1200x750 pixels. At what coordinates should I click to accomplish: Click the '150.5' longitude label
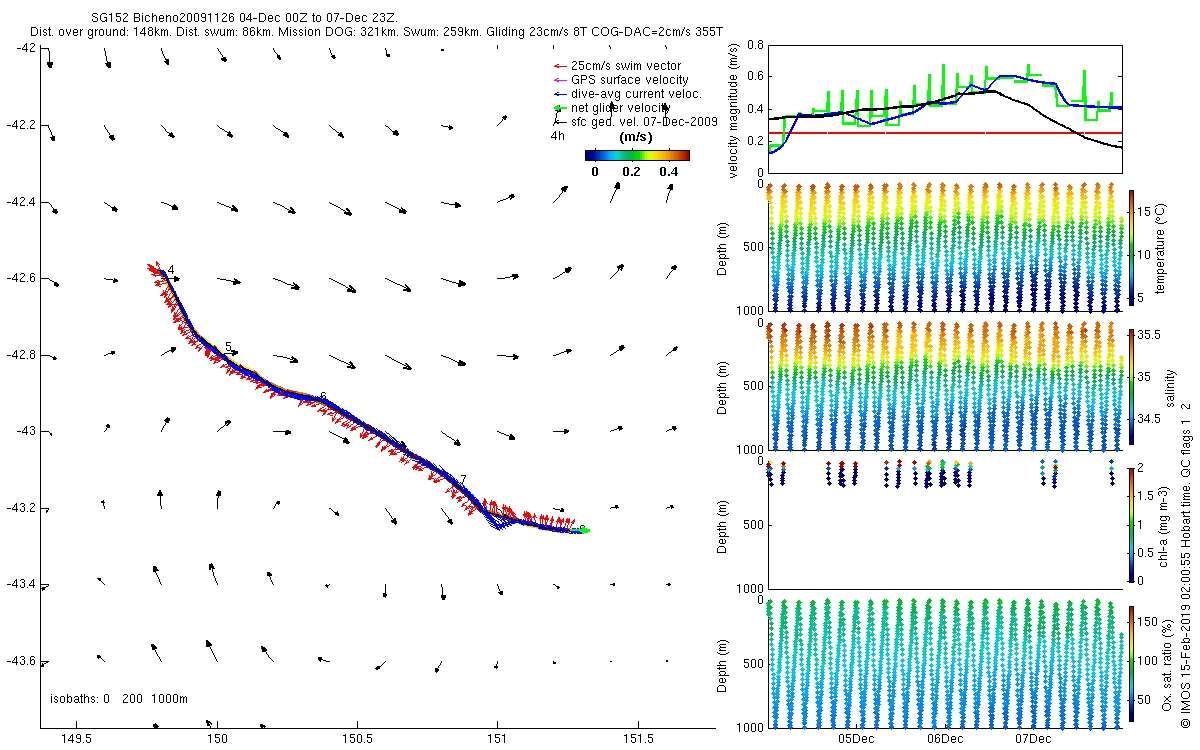[357, 739]
